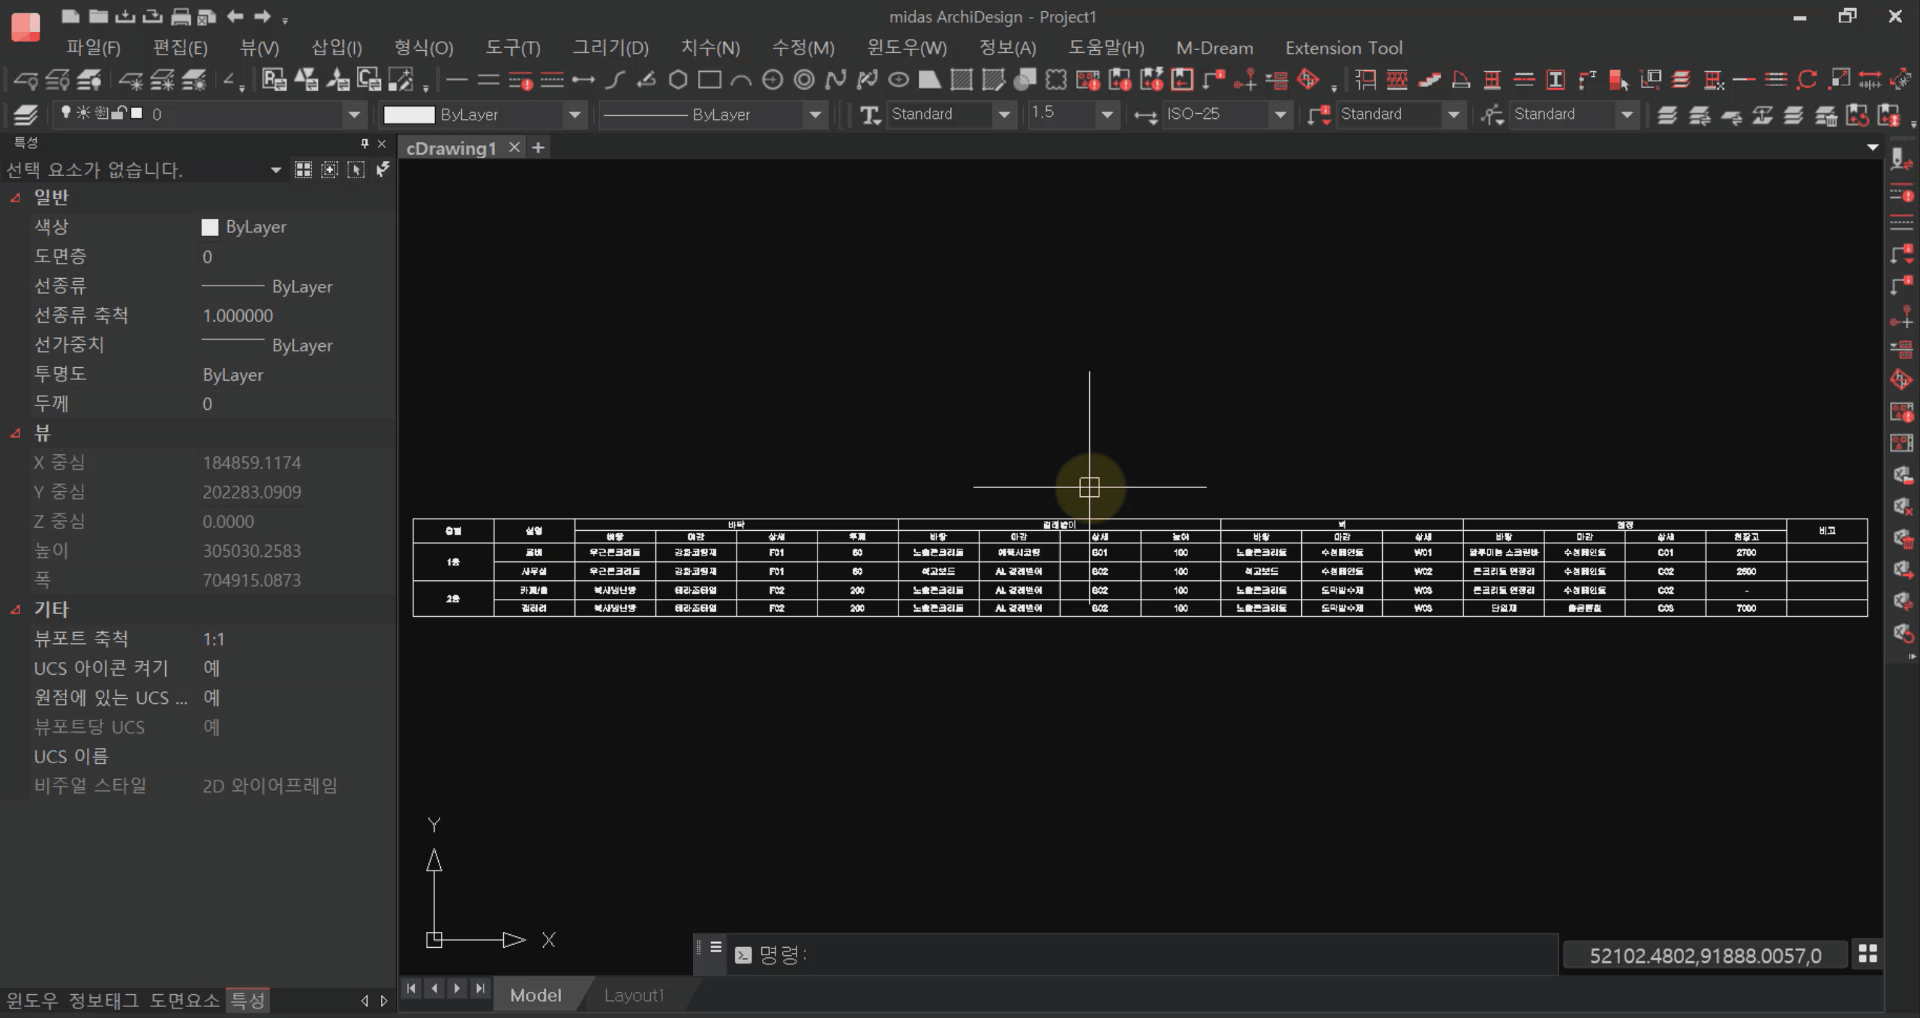Click the Excel delete trash icon in right sidebar
The height and width of the screenshot is (1018, 1920).
click(1902, 539)
